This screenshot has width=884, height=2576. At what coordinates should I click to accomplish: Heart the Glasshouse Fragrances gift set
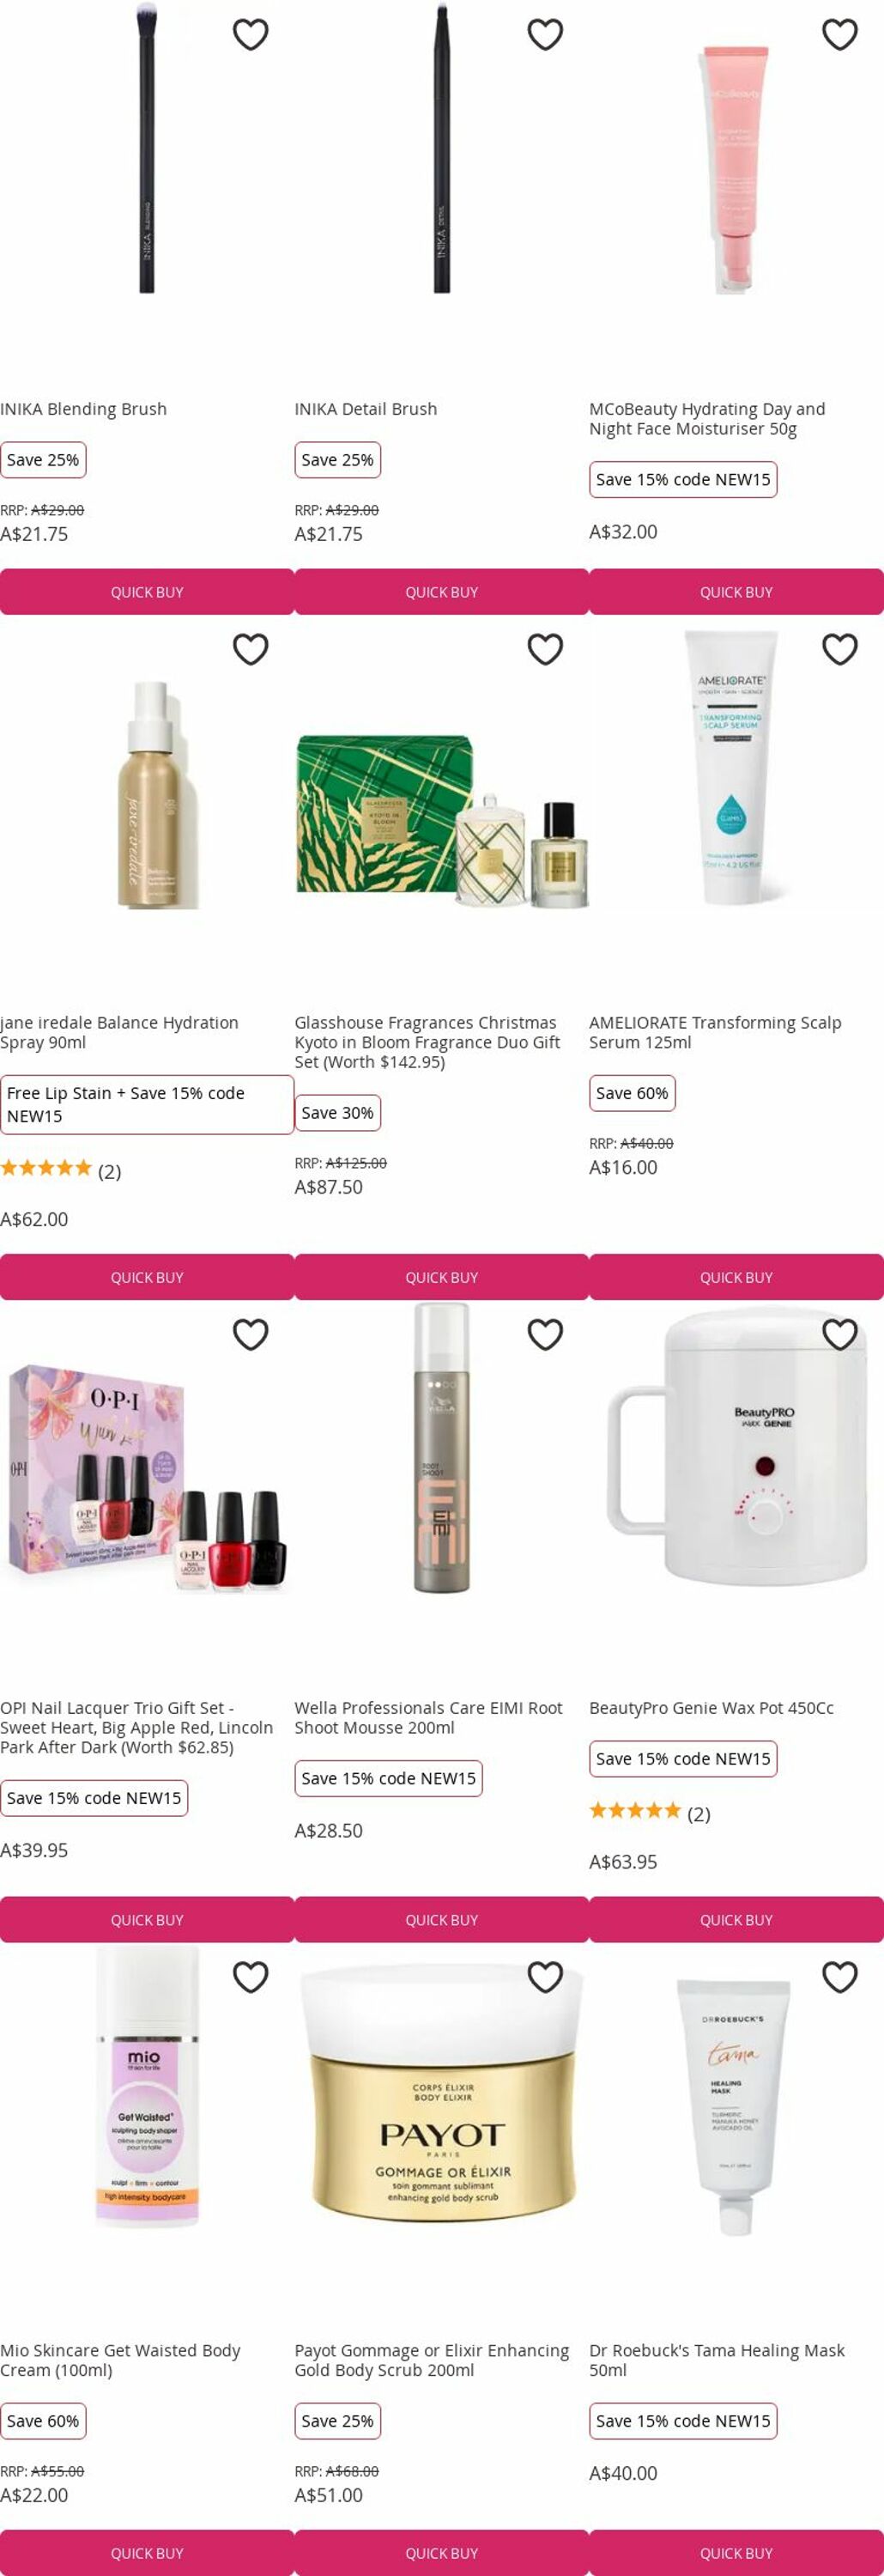coord(545,650)
